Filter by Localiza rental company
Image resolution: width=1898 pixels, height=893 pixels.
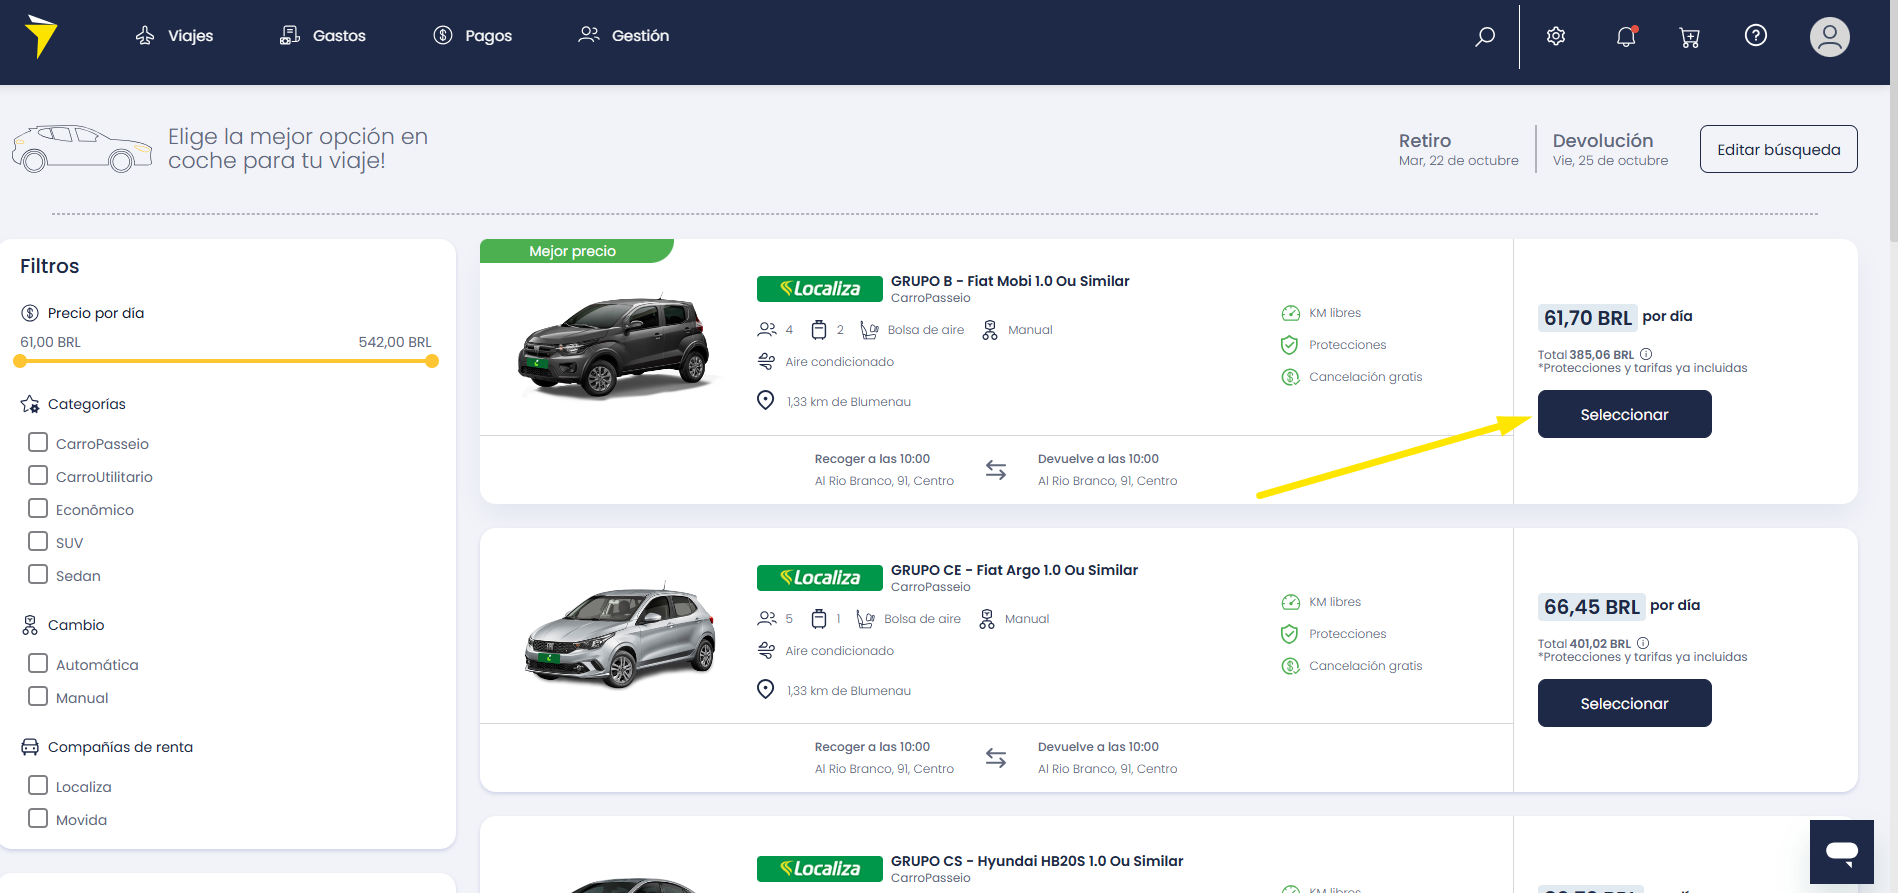tap(38, 785)
